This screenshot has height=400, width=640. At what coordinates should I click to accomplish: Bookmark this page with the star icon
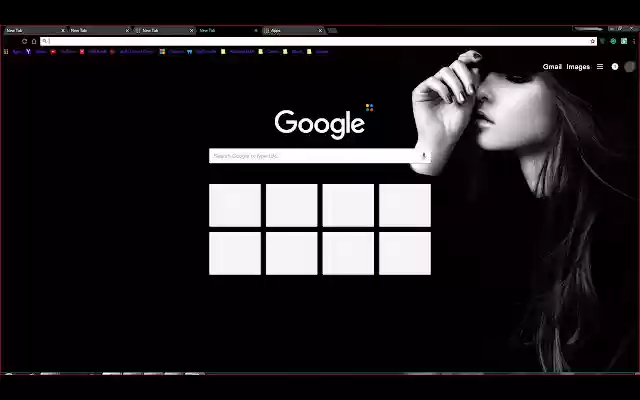point(593,41)
